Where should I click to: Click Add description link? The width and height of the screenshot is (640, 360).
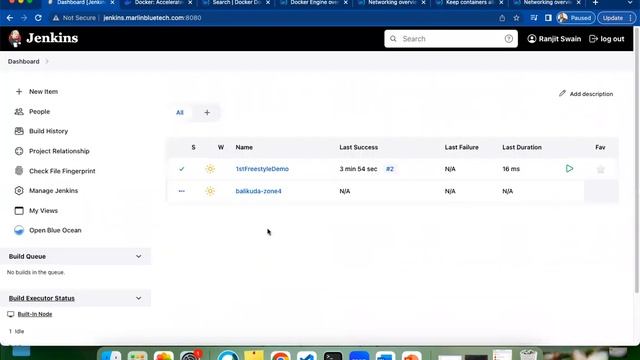click(586, 94)
